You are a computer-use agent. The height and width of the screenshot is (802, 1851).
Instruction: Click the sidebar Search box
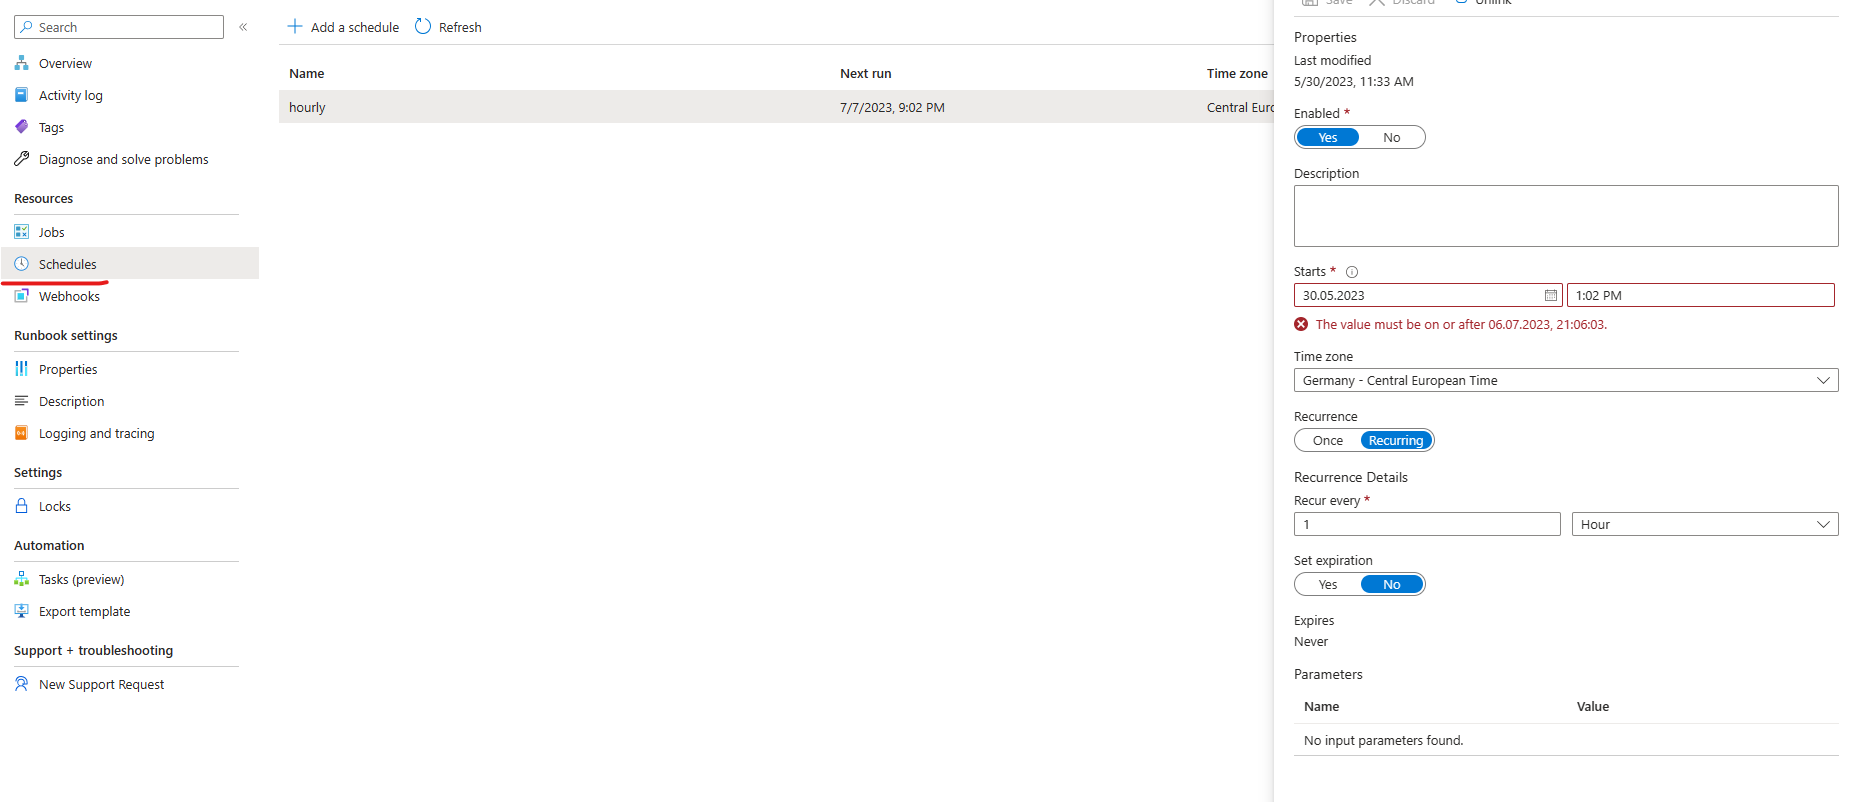119,27
